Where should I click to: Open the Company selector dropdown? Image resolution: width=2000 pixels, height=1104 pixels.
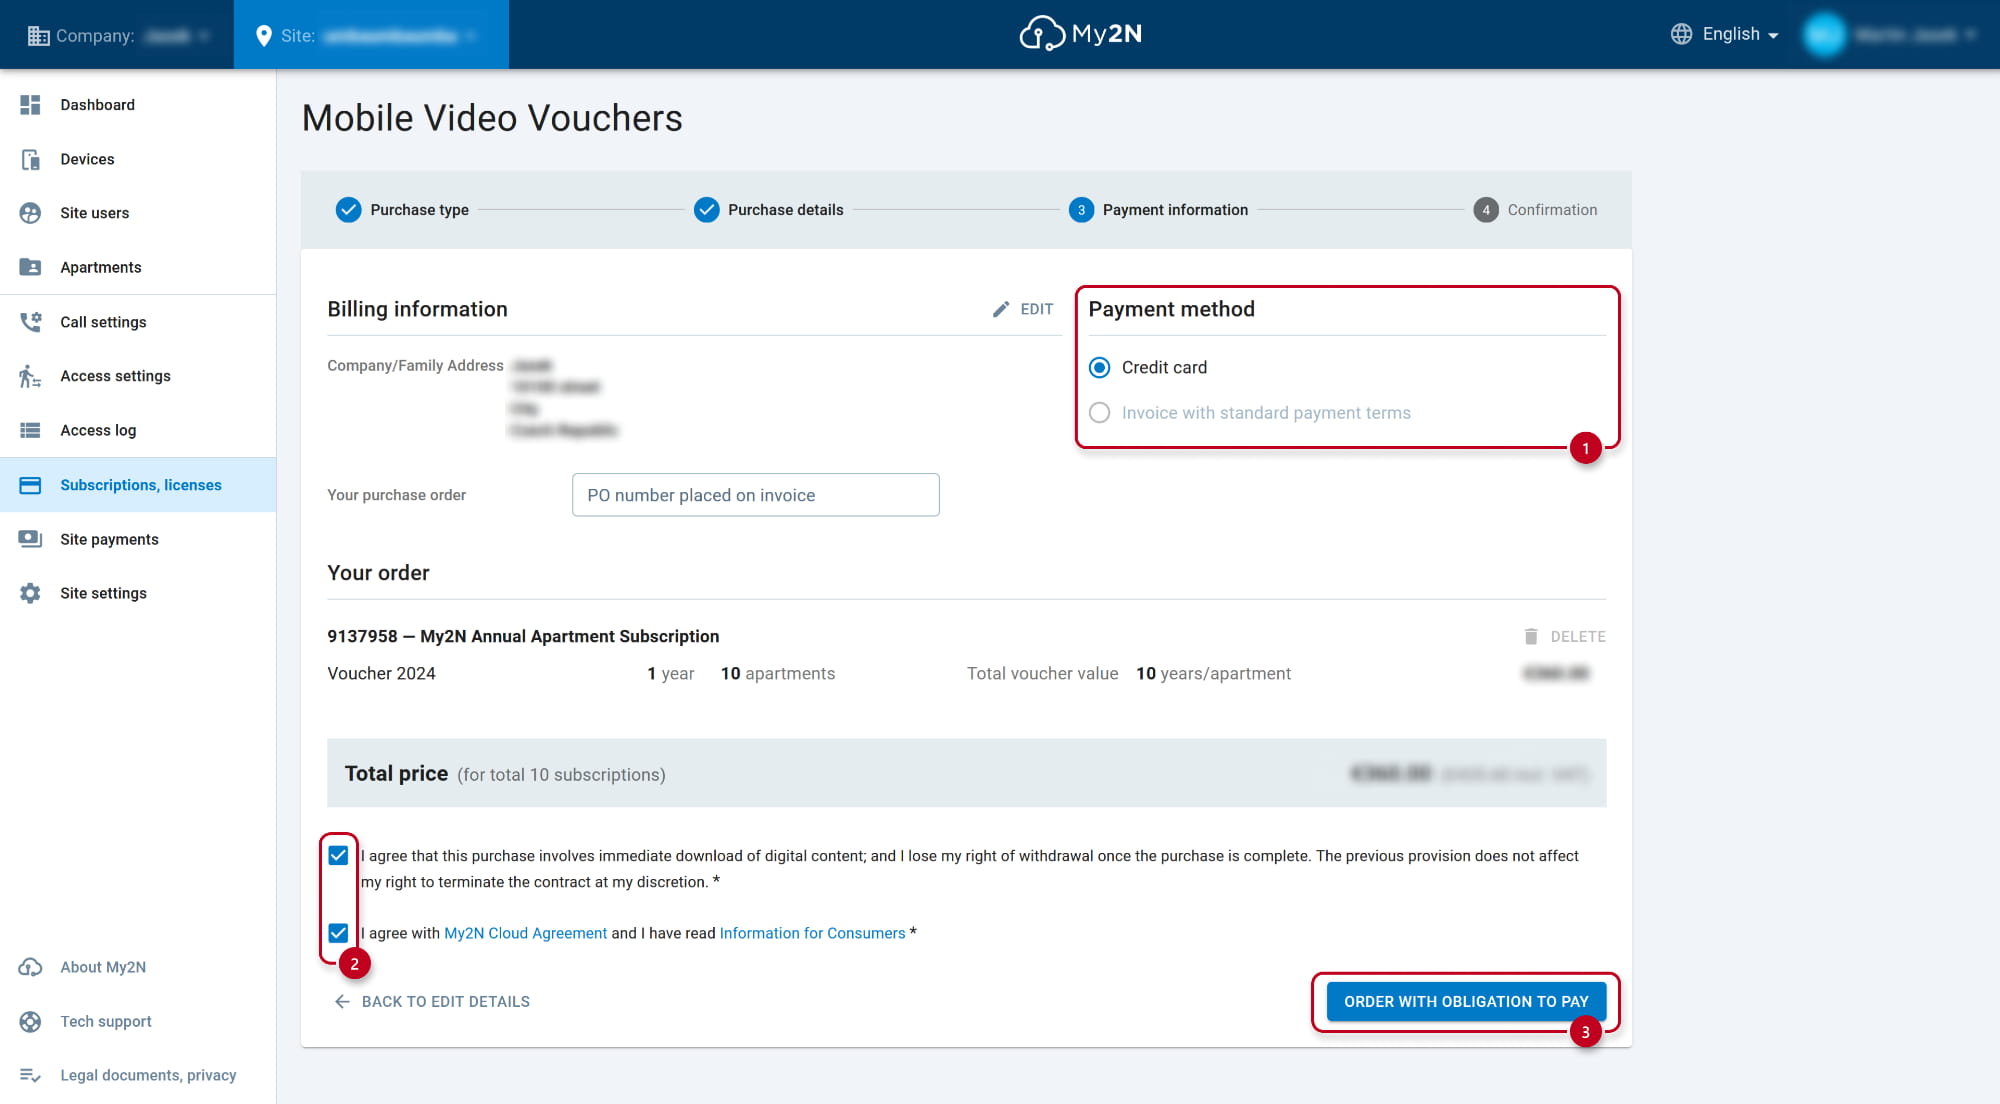point(120,35)
